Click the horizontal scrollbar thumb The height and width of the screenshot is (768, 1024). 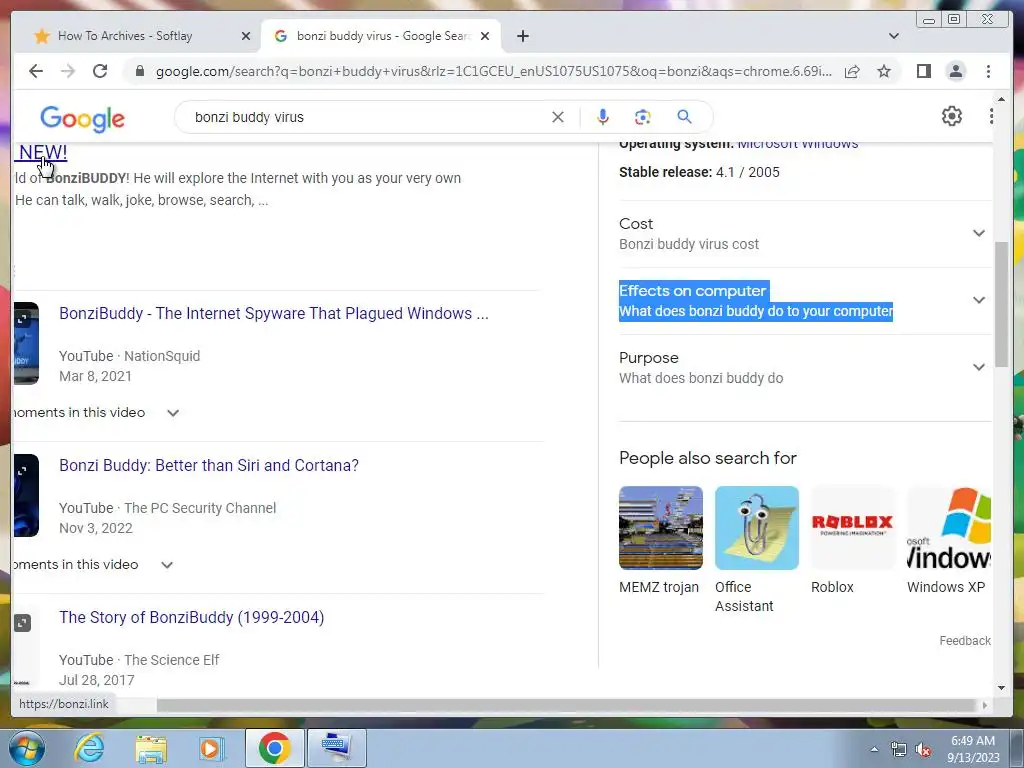point(568,705)
